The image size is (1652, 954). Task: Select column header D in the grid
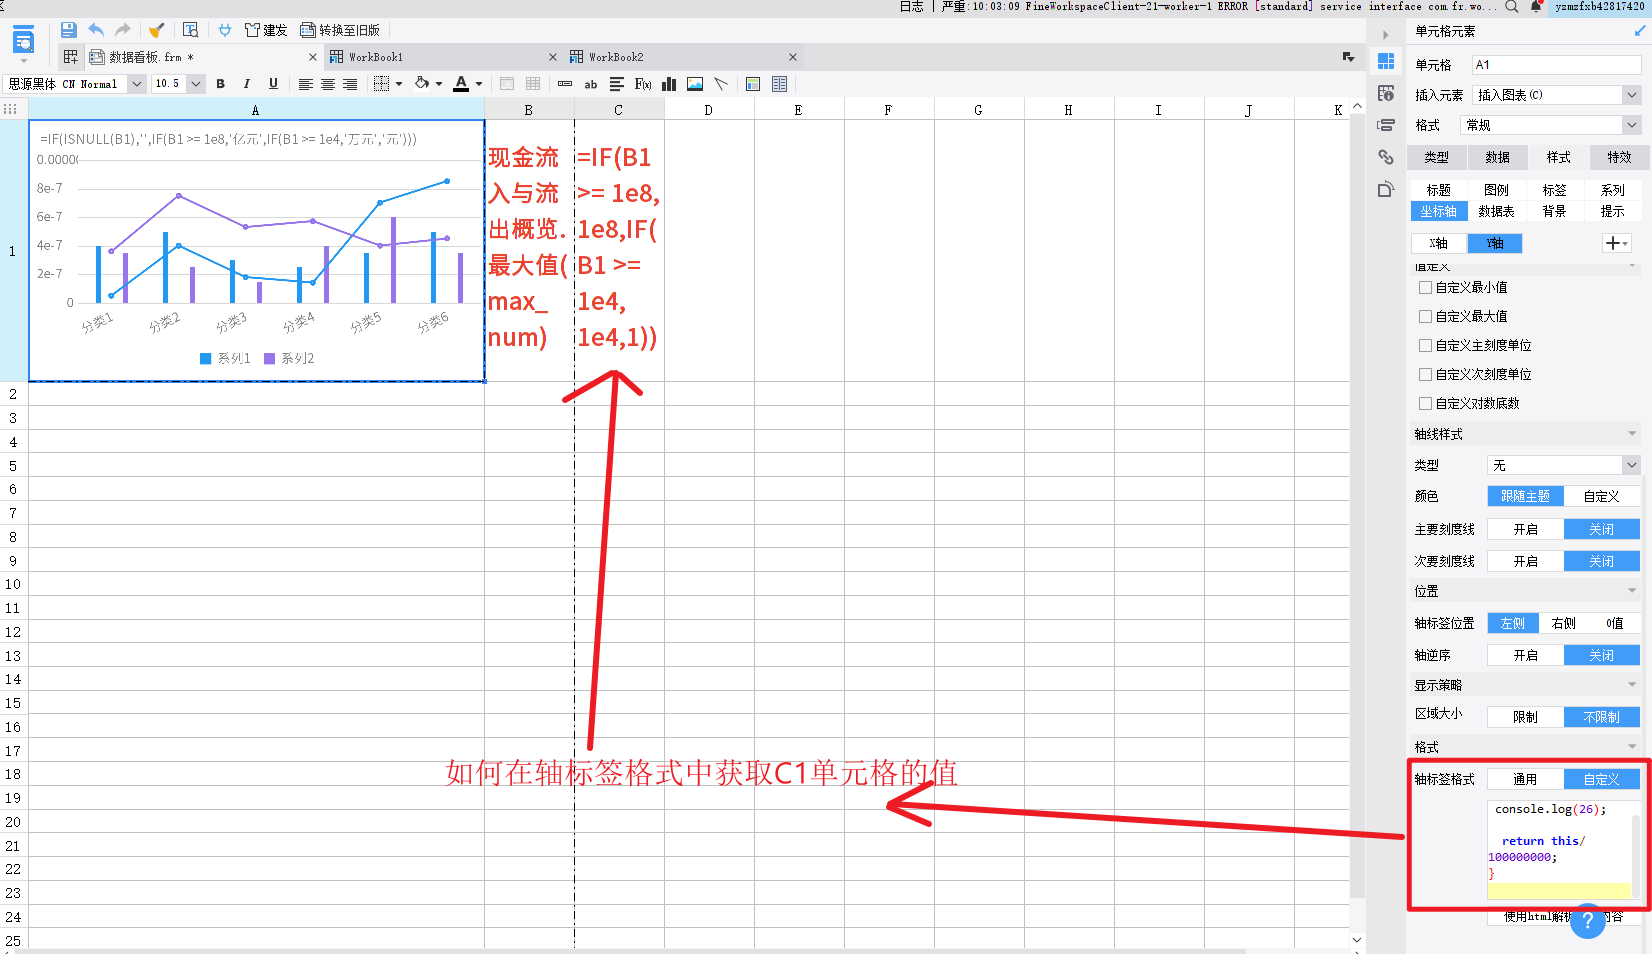tap(709, 110)
